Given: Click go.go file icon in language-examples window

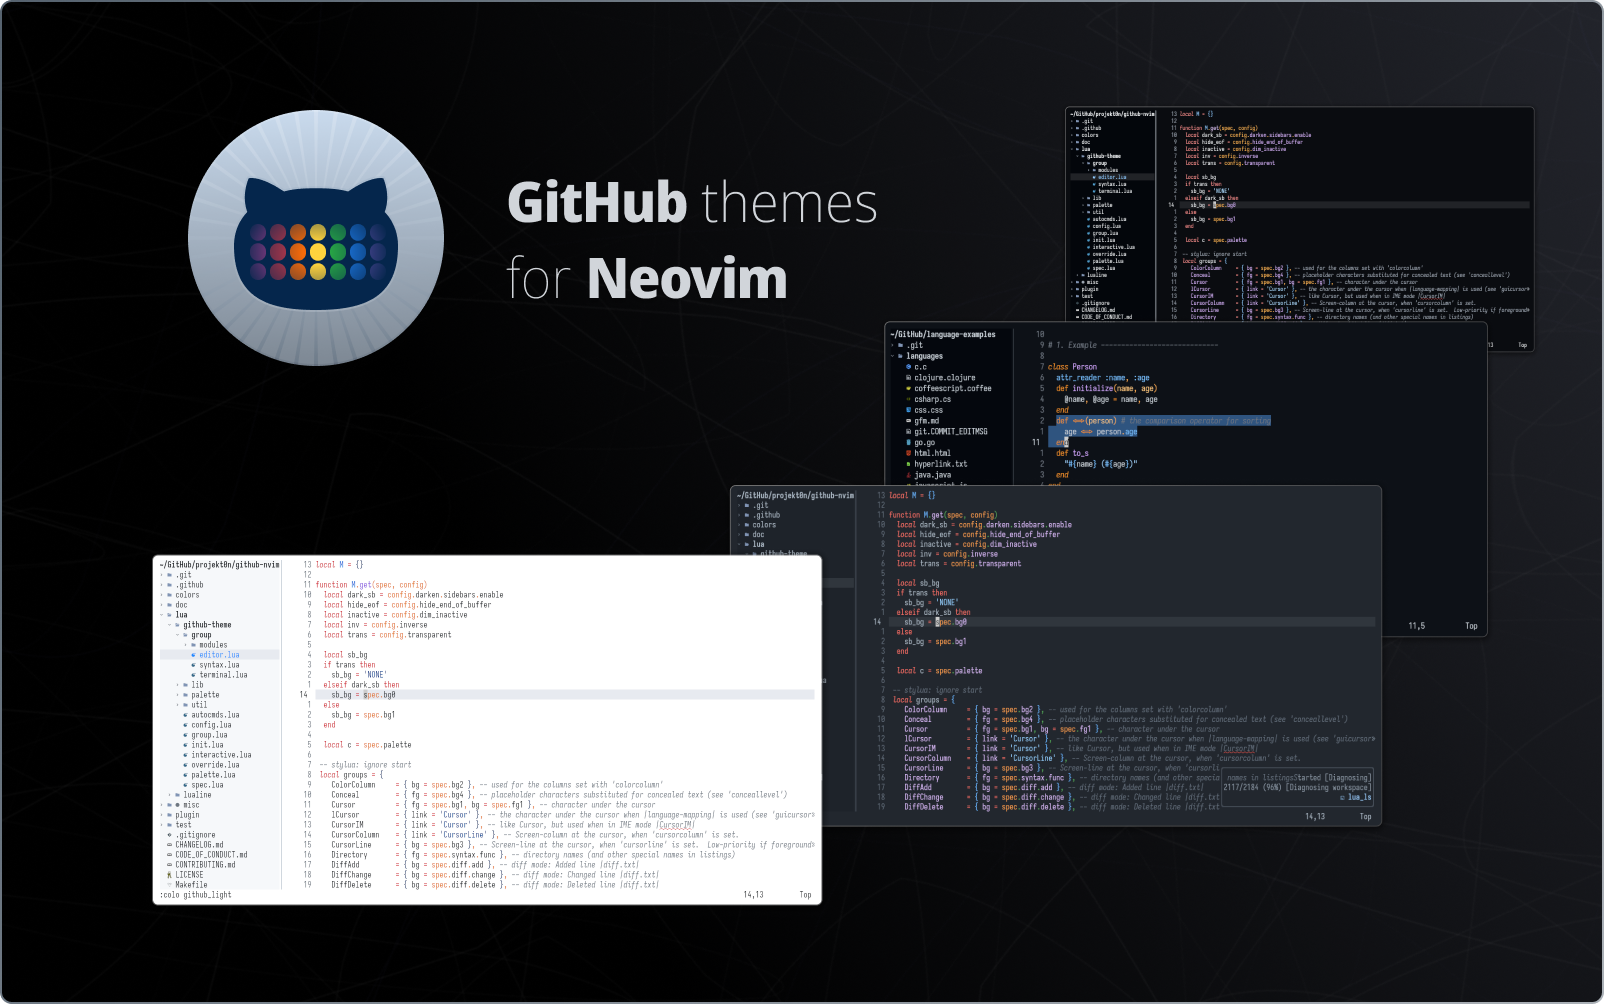Looking at the screenshot, I should click(908, 442).
